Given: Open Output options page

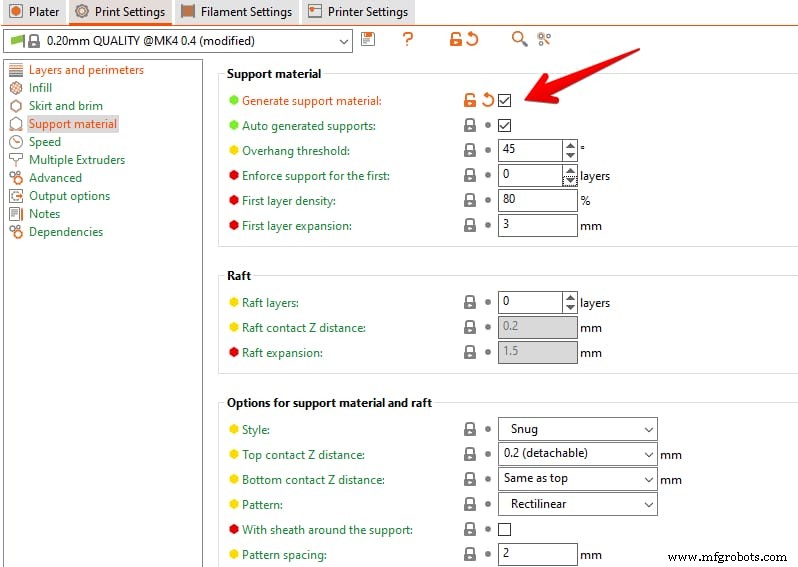Looking at the screenshot, I should pyautogui.click(x=69, y=196).
